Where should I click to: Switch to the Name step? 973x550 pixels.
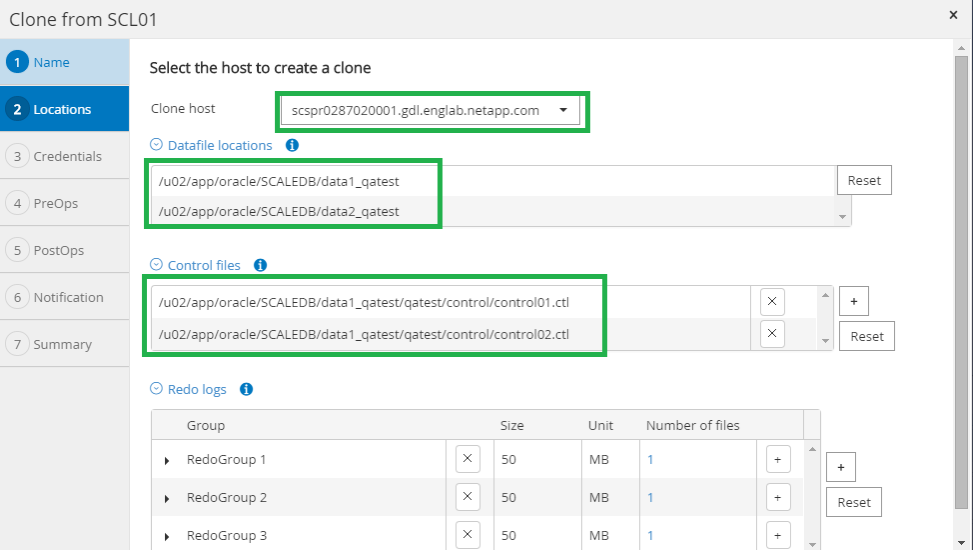tap(51, 62)
